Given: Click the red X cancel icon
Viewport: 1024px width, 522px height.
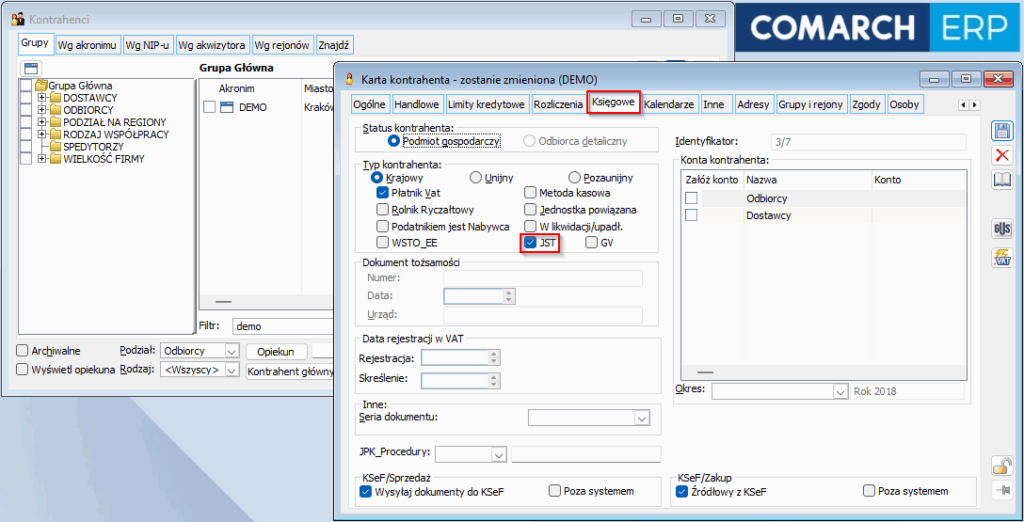Looking at the screenshot, I should (x=1001, y=155).
